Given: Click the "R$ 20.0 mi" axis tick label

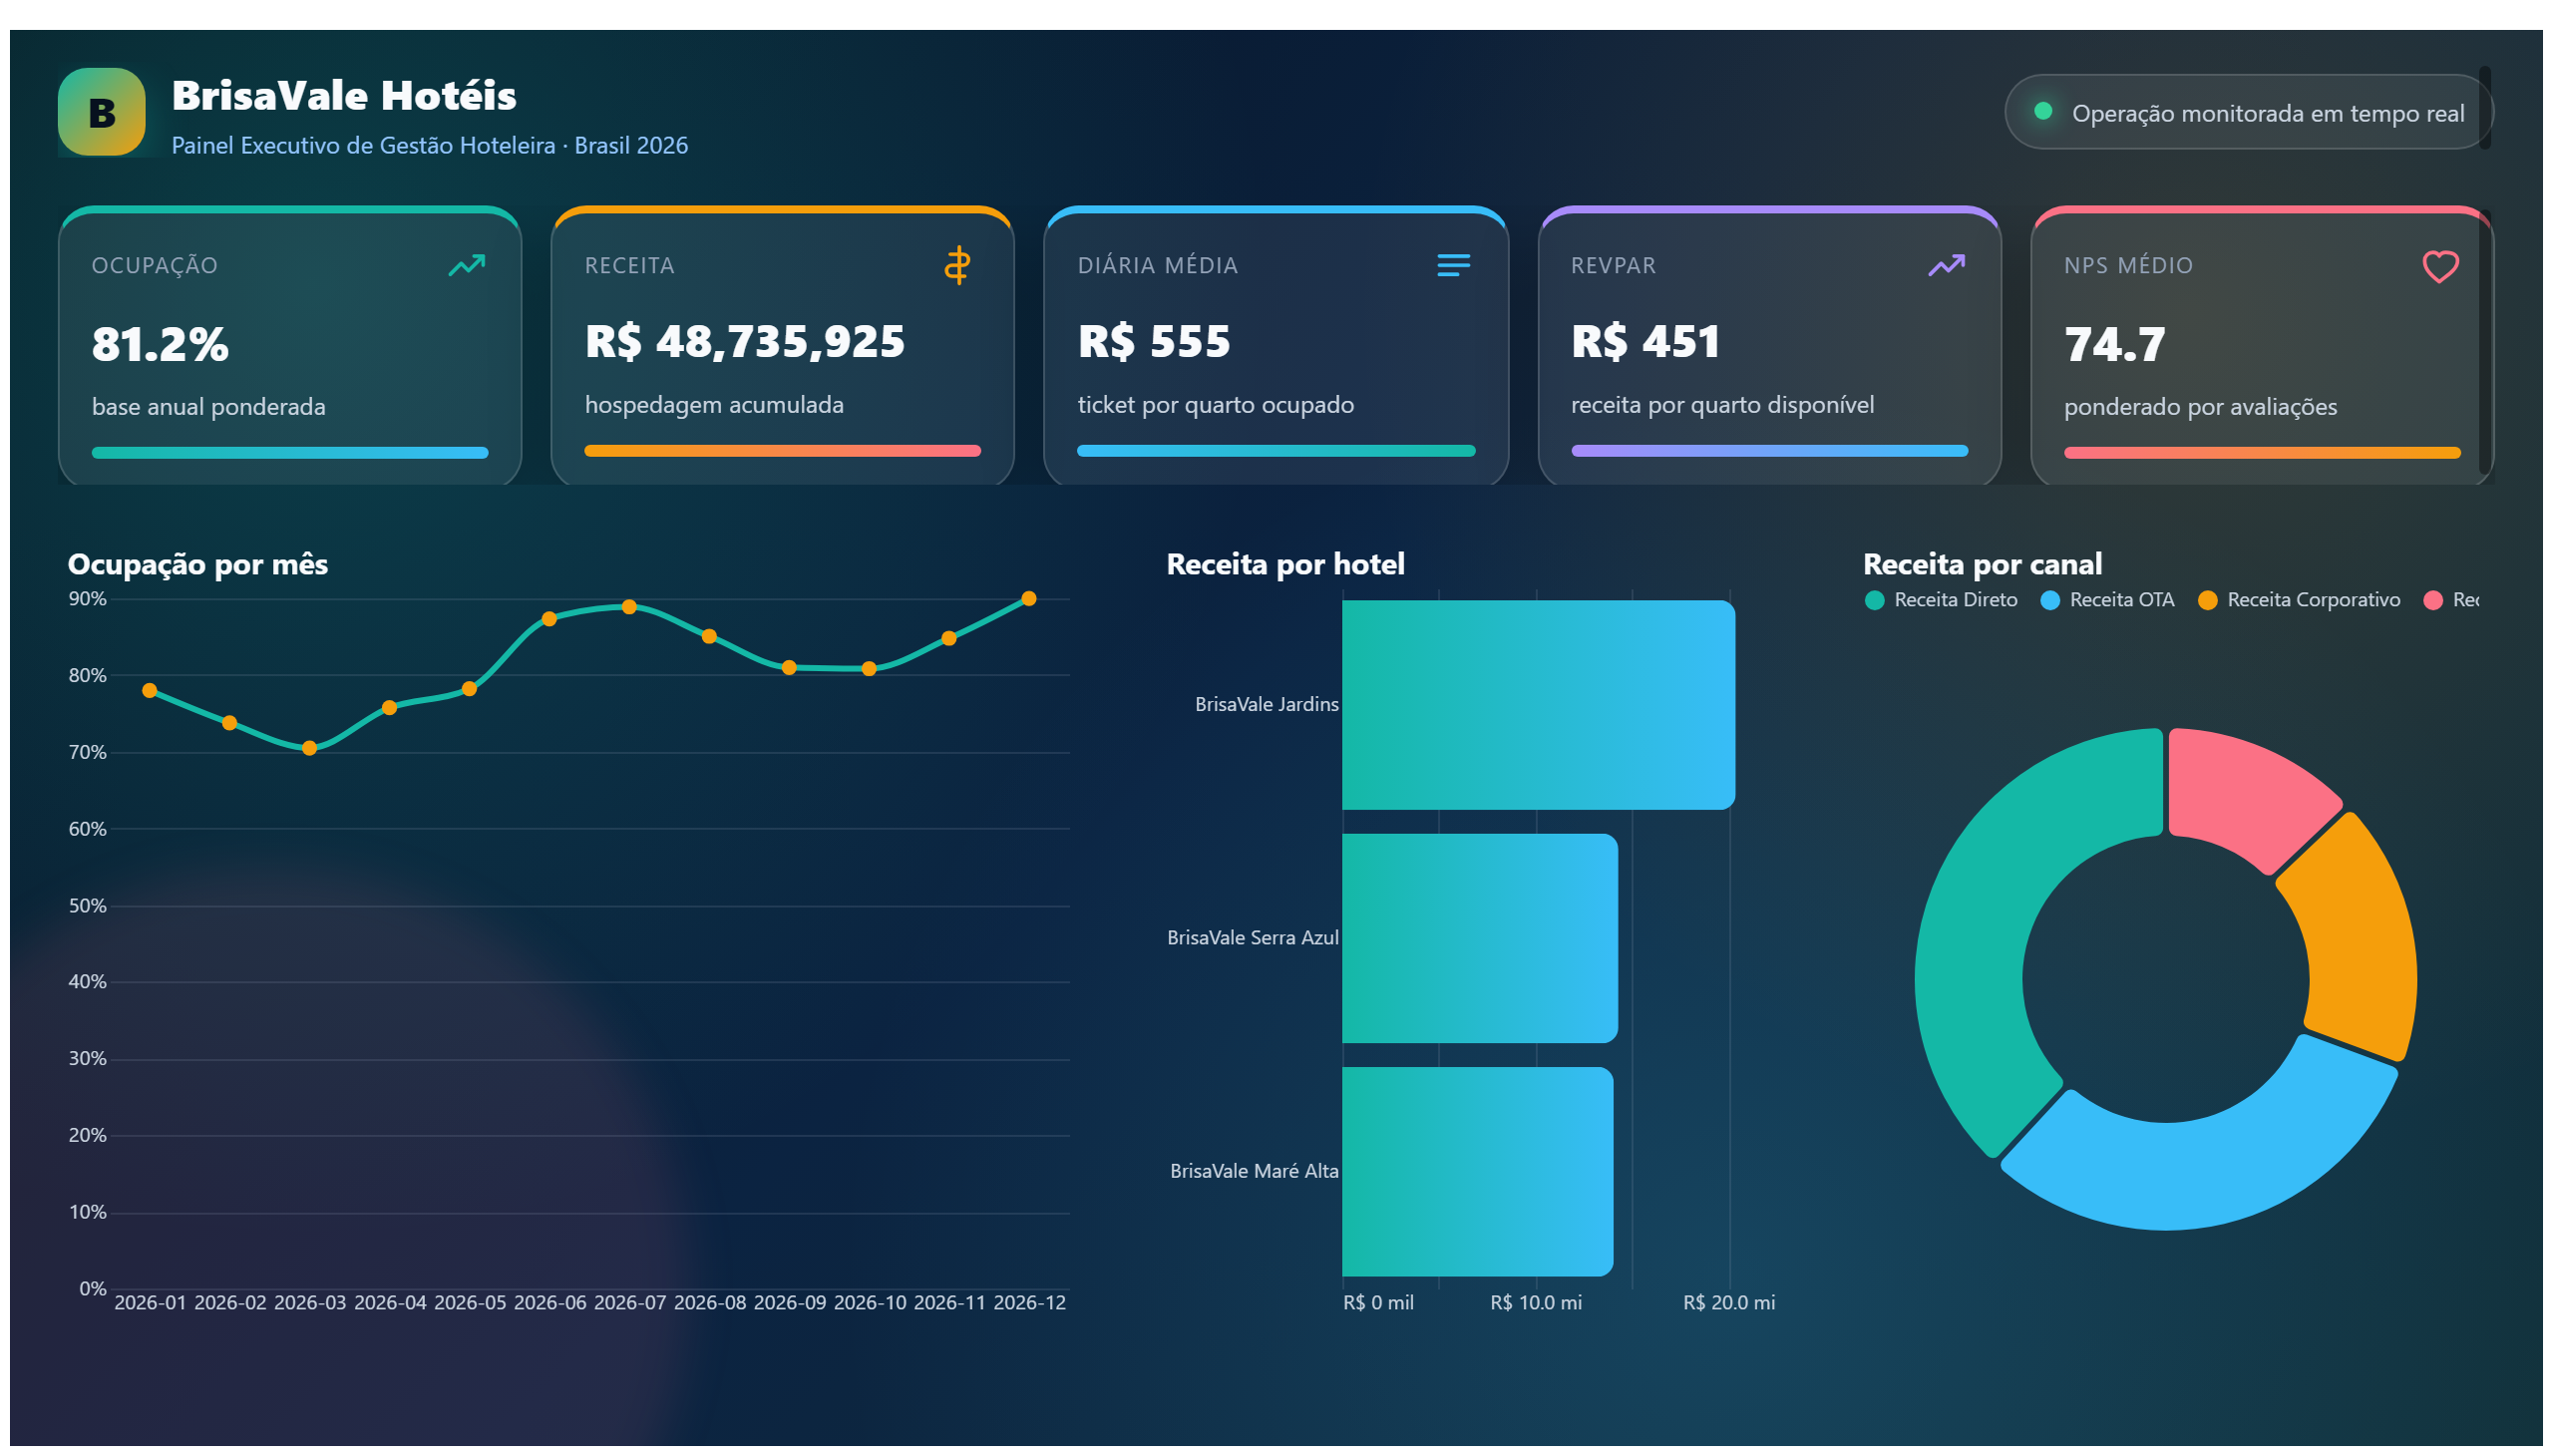Looking at the screenshot, I should (x=1729, y=1303).
